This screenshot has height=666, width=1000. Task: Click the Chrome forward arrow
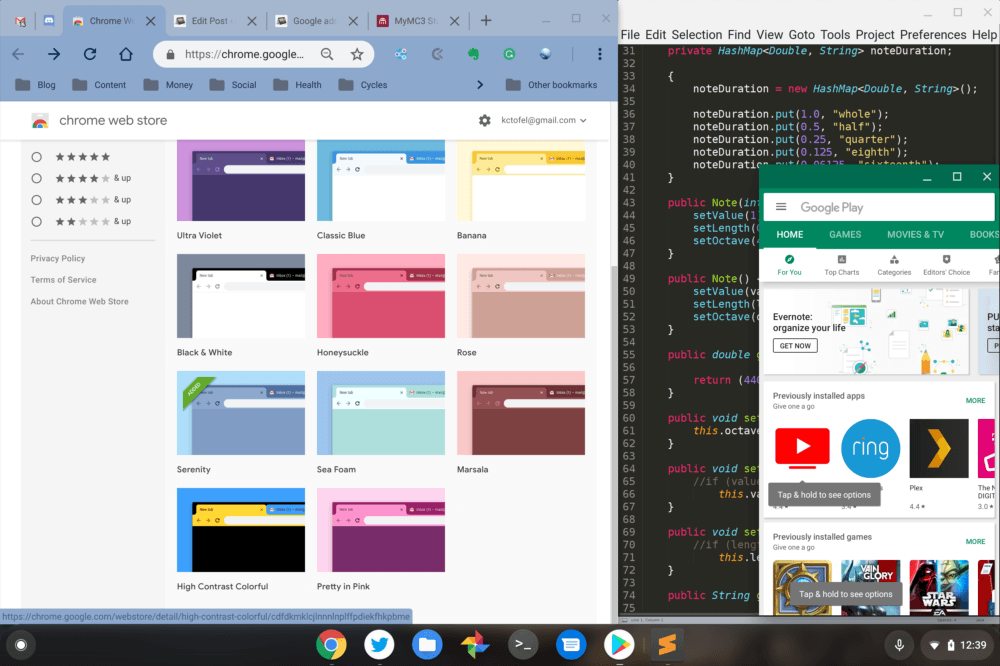point(54,54)
